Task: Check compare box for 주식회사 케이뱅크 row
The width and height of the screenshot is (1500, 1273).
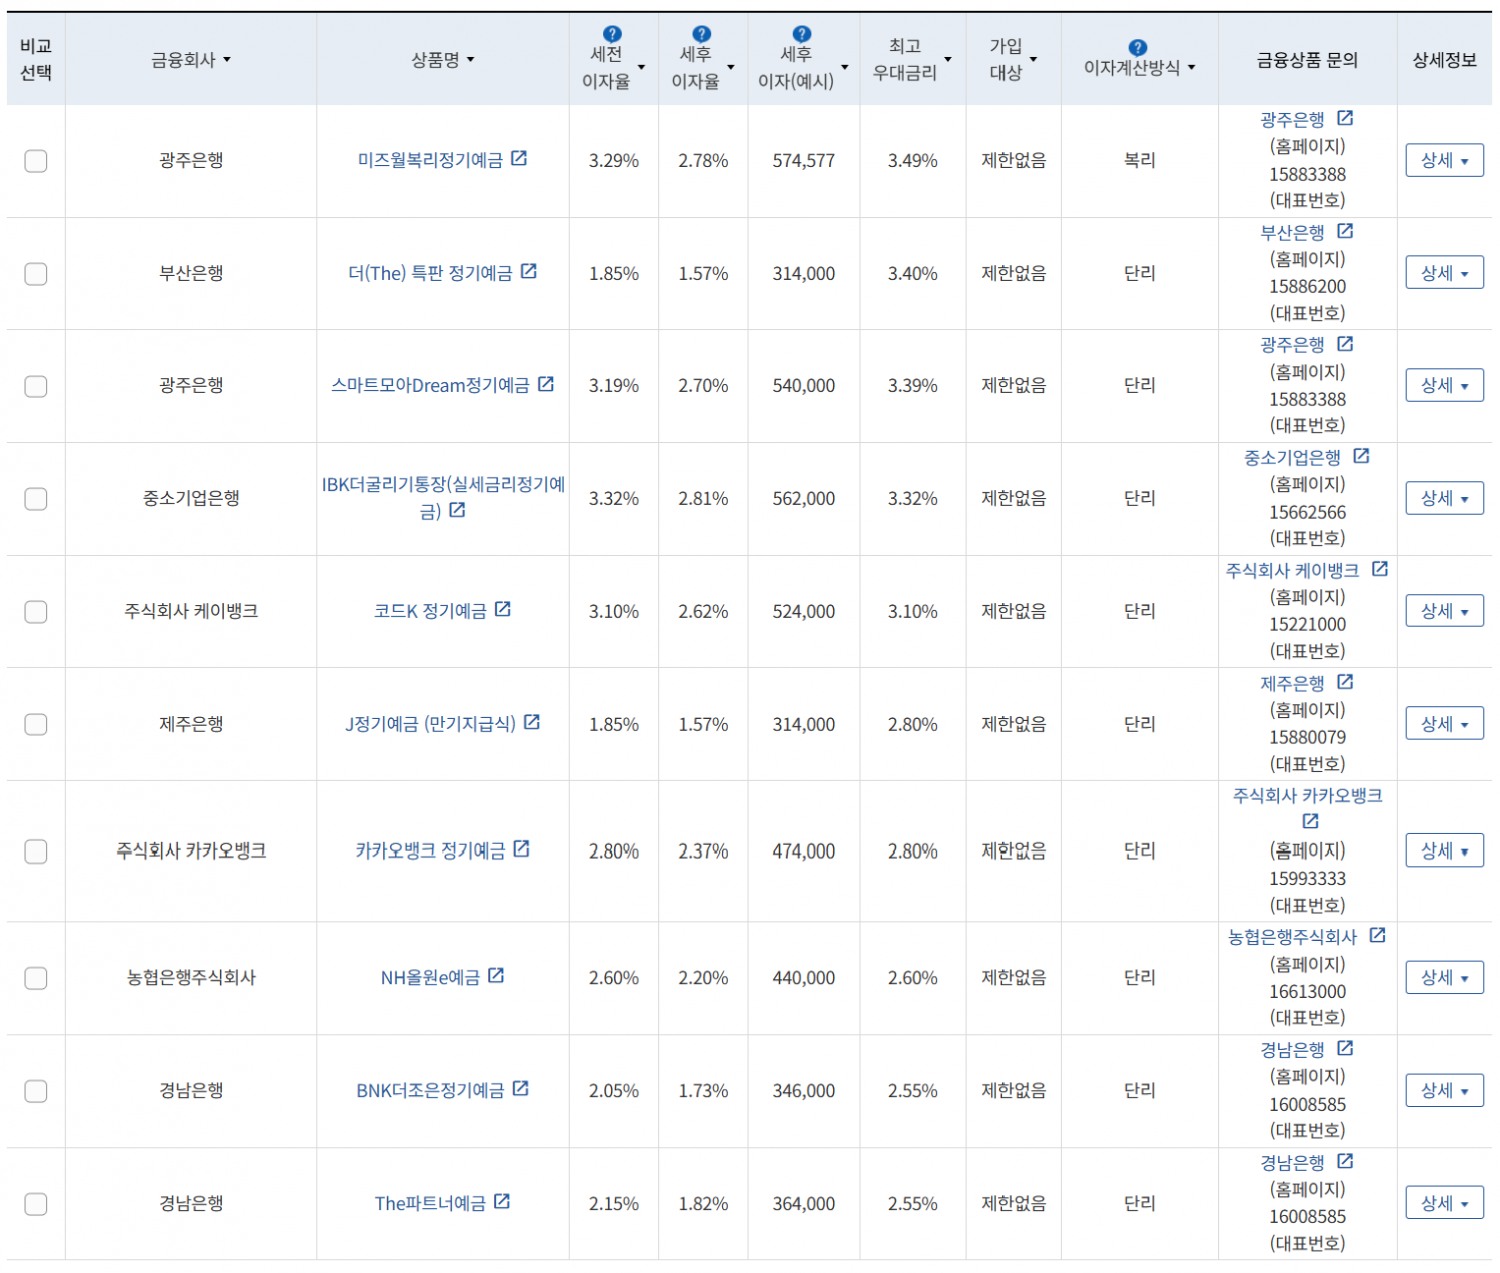Action: point(36,612)
